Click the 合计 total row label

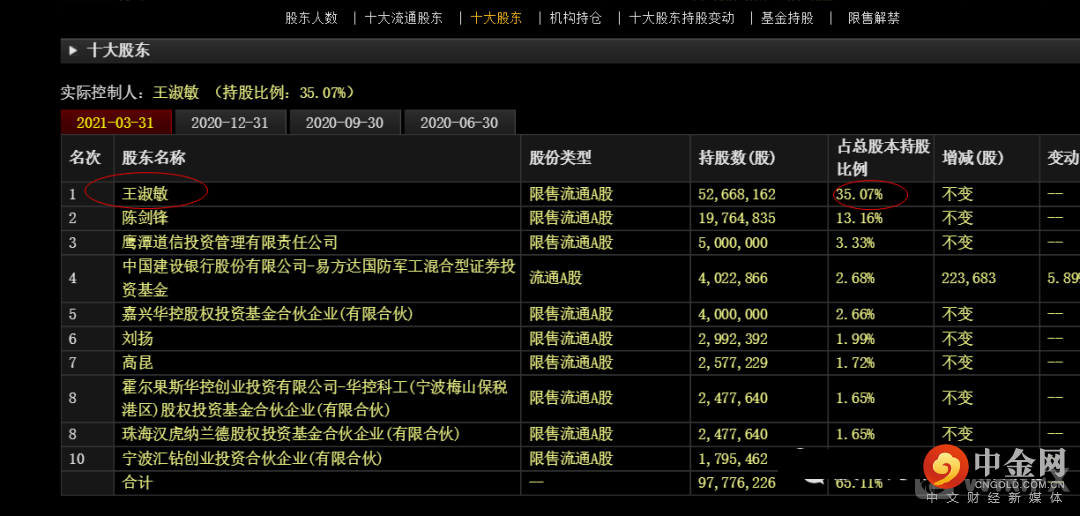click(137, 482)
